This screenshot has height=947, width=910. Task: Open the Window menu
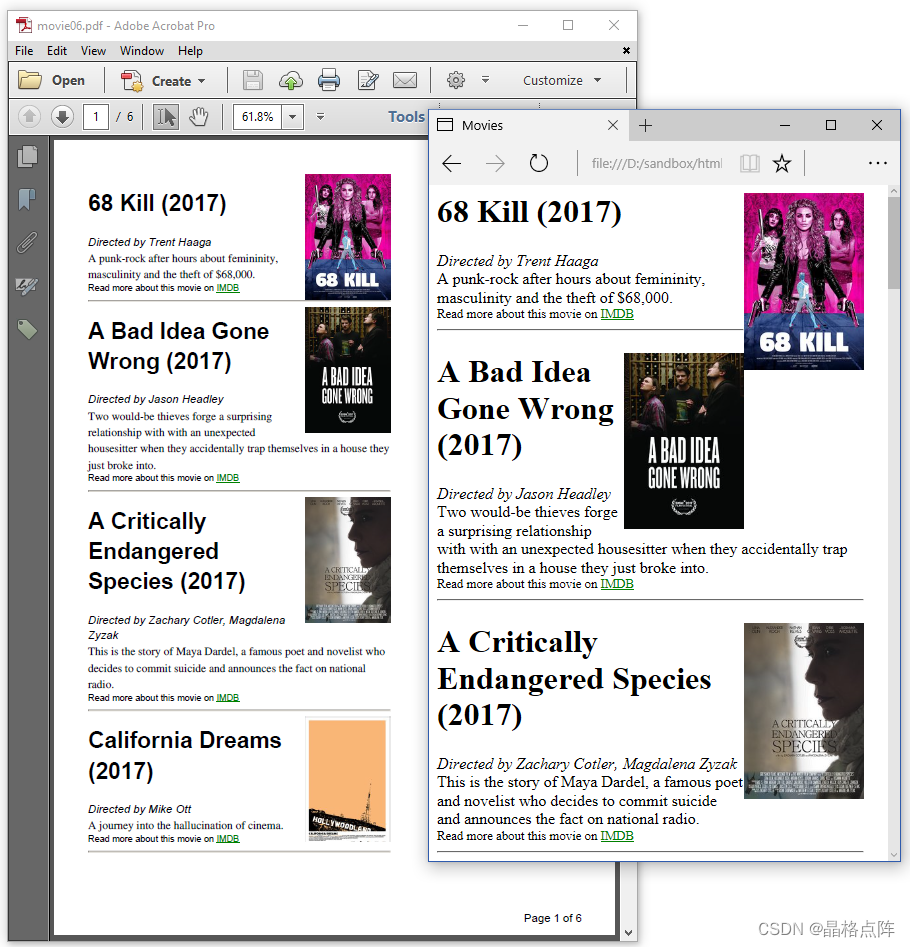pos(142,51)
